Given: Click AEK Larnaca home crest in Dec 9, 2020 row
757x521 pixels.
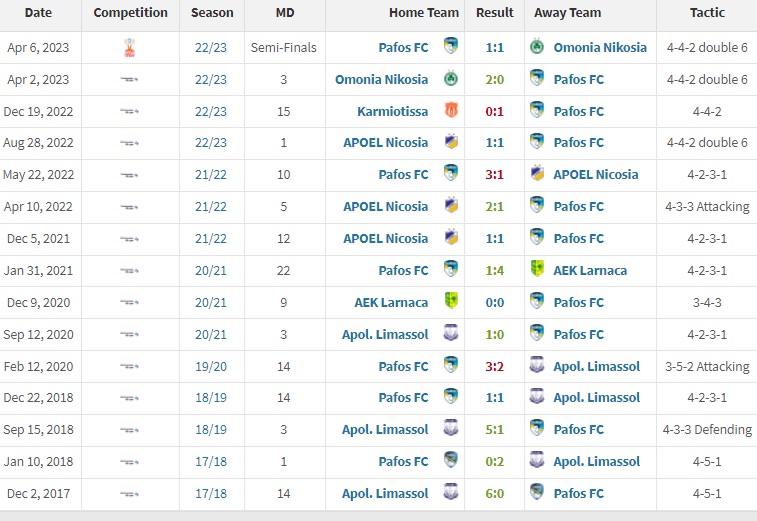Looking at the screenshot, I should click(x=451, y=301).
